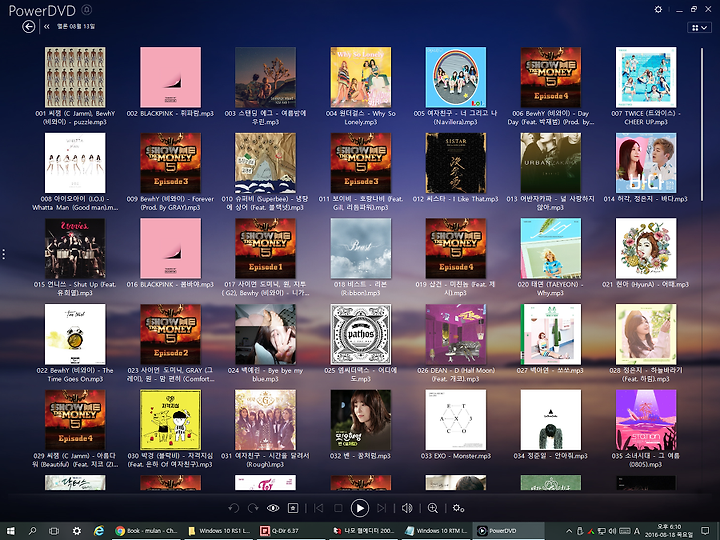Click the star bookmark icon in control bar
Screen dimensions: 720x540
pyautogui.click(x=293, y=508)
